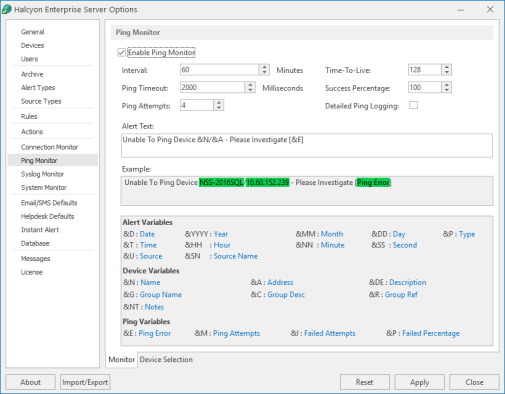Select Alert Types in the sidebar
505x394 pixels.
[x=38, y=88]
